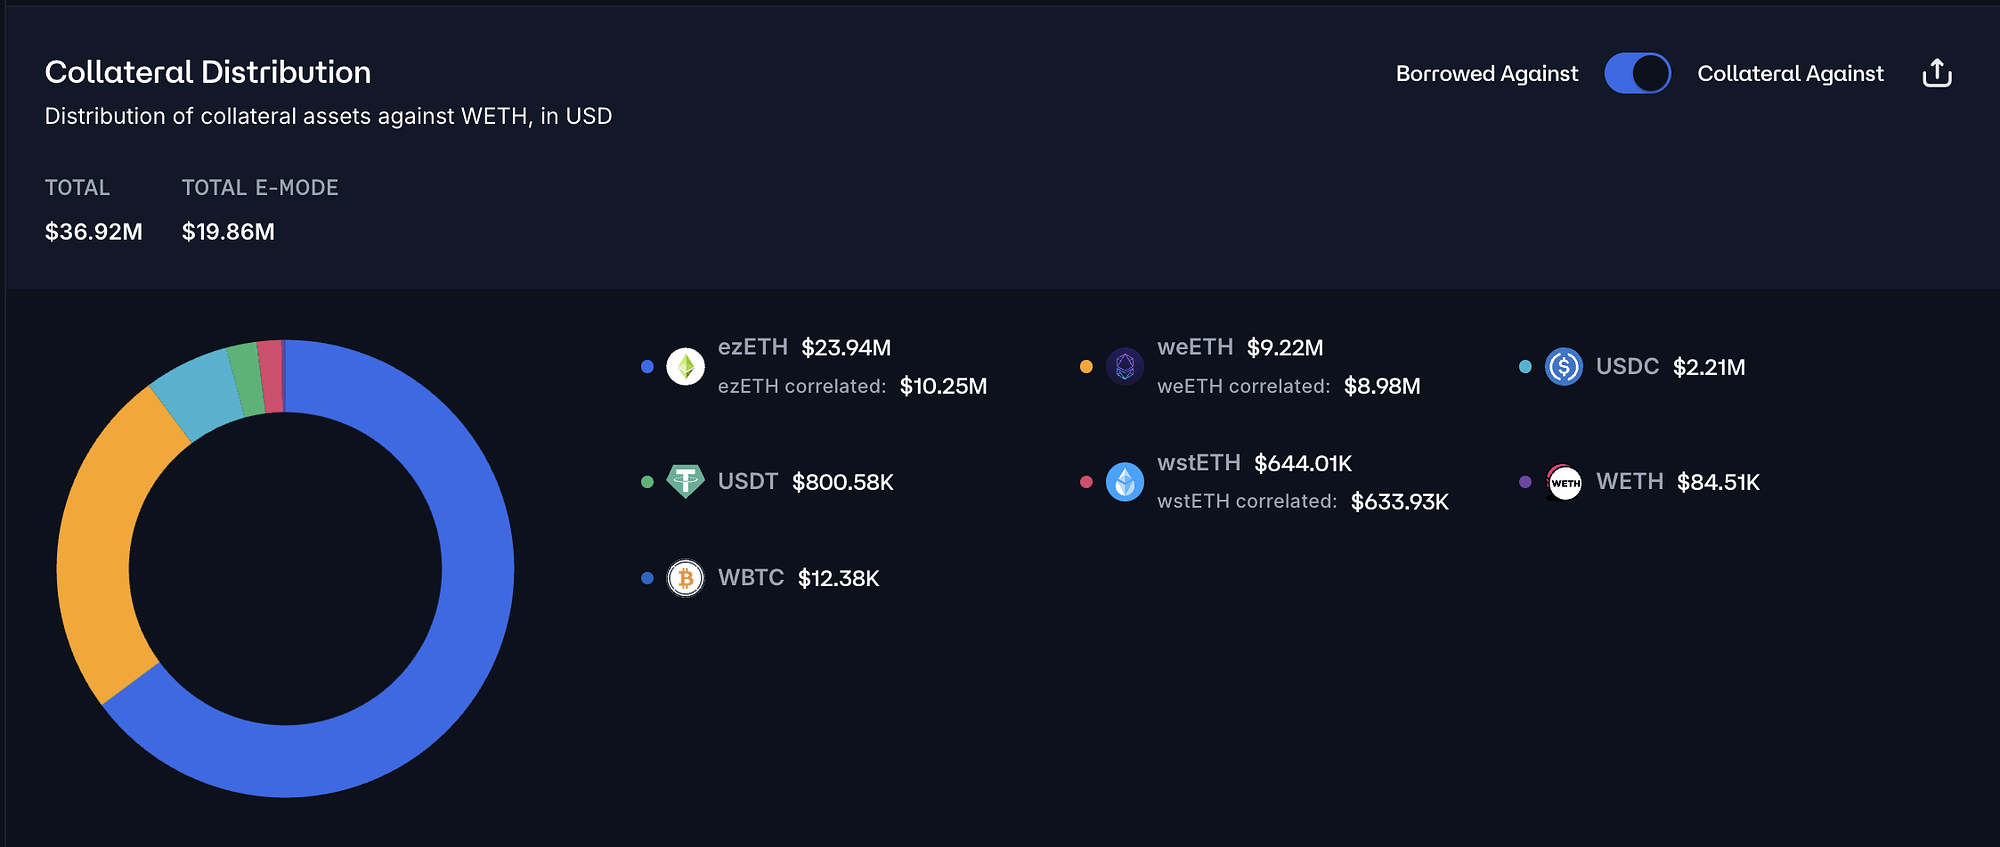
Task: Toggle the Borrowed/Collateral Against switch
Action: click(x=1637, y=73)
